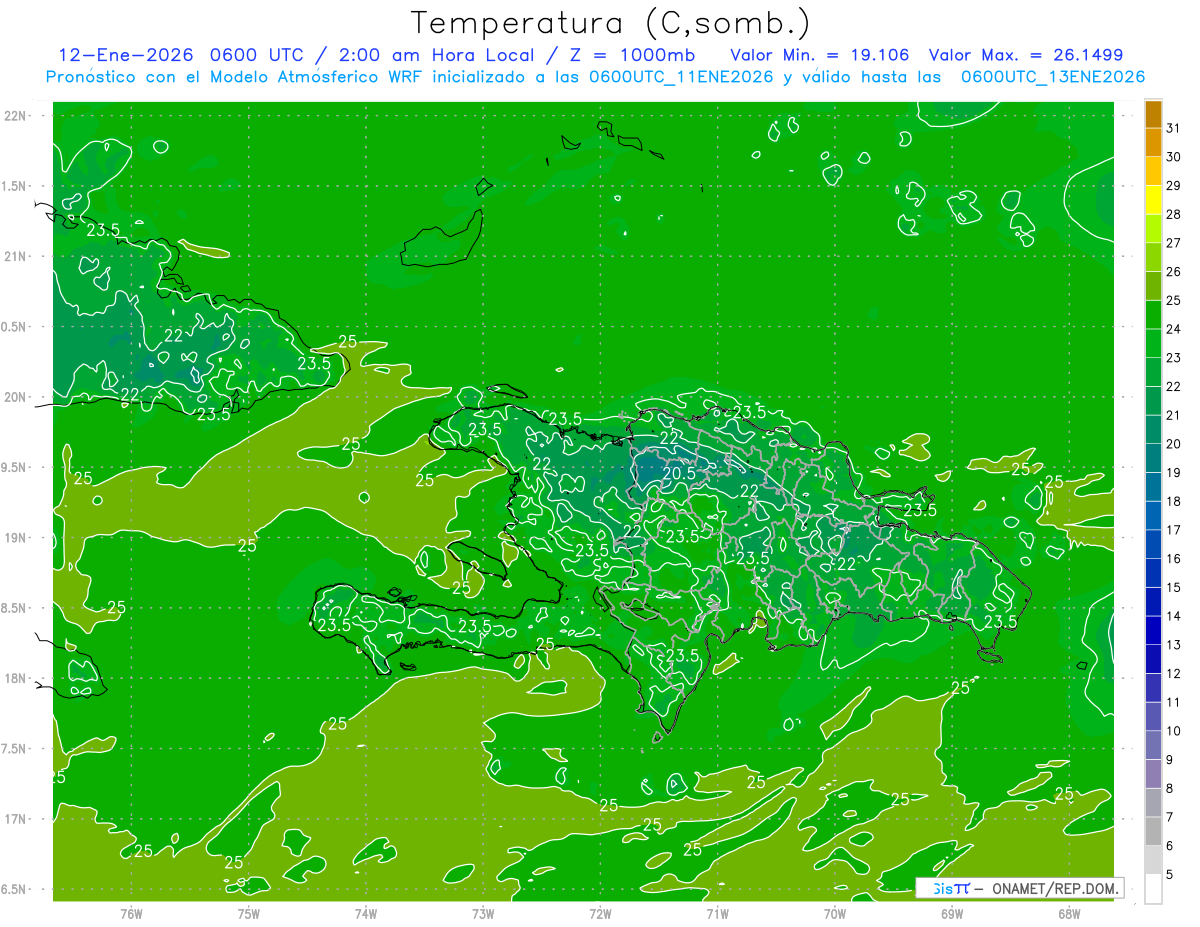Select the "Valor Min. = 19.106" value
The width and height of the screenshot is (1200, 927).
pyautogui.click(x=820, y=55)
